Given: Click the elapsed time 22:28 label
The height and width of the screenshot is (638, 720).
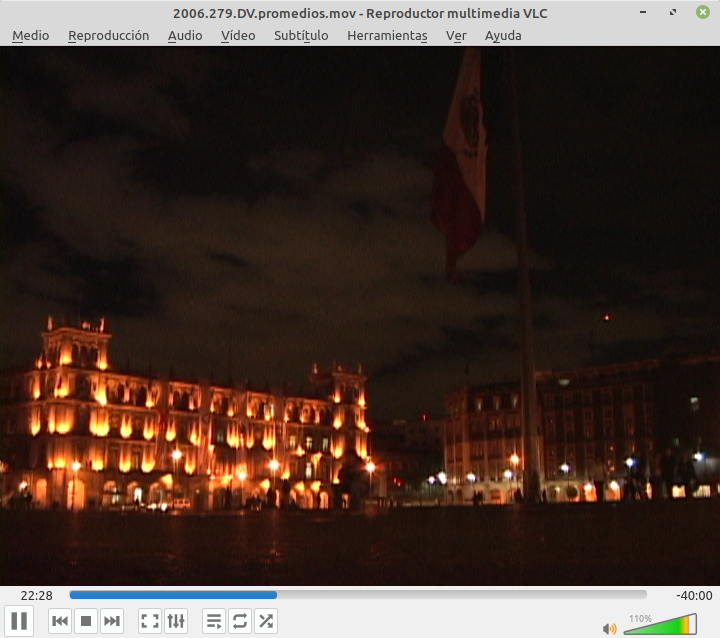Looking at the screenshot, I should (36, 595).
